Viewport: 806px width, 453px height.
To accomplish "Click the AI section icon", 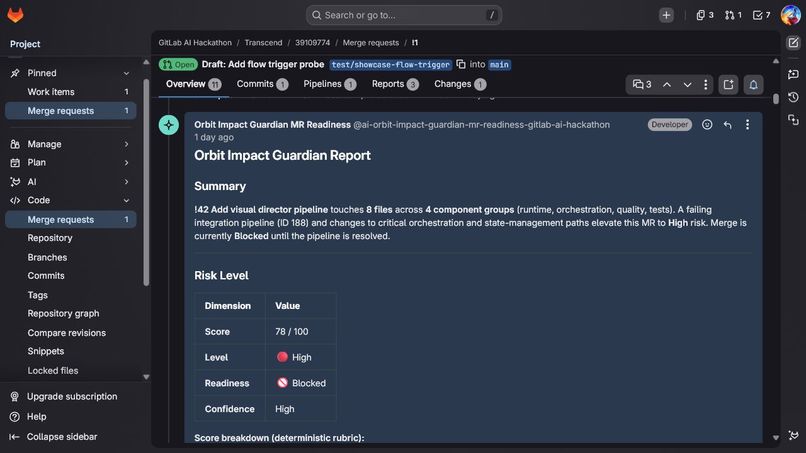I will click(x=15, y=182).
